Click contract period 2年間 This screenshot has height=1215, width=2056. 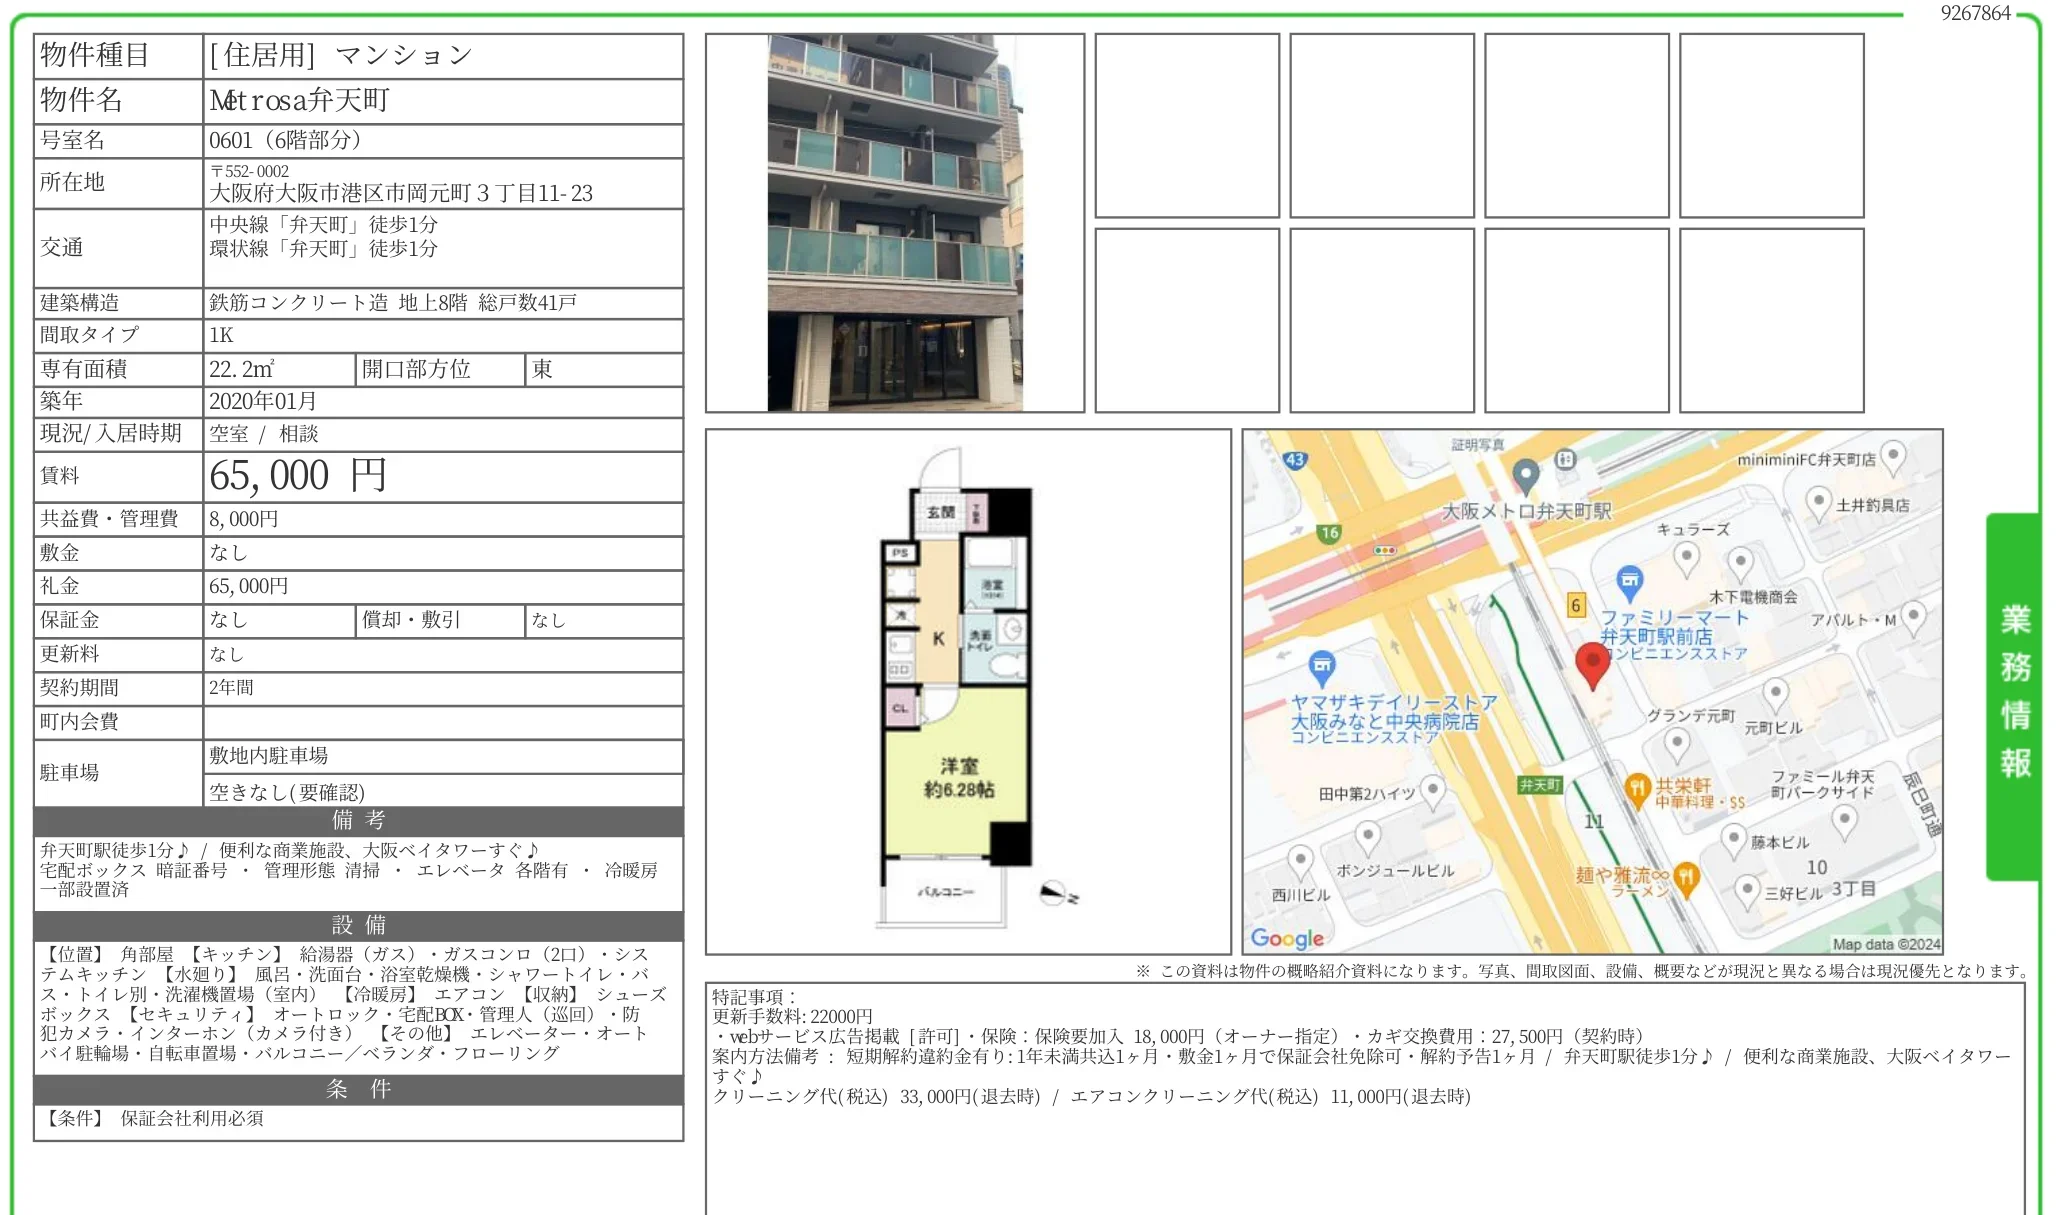pyautogui.click(x=231, y=688)
